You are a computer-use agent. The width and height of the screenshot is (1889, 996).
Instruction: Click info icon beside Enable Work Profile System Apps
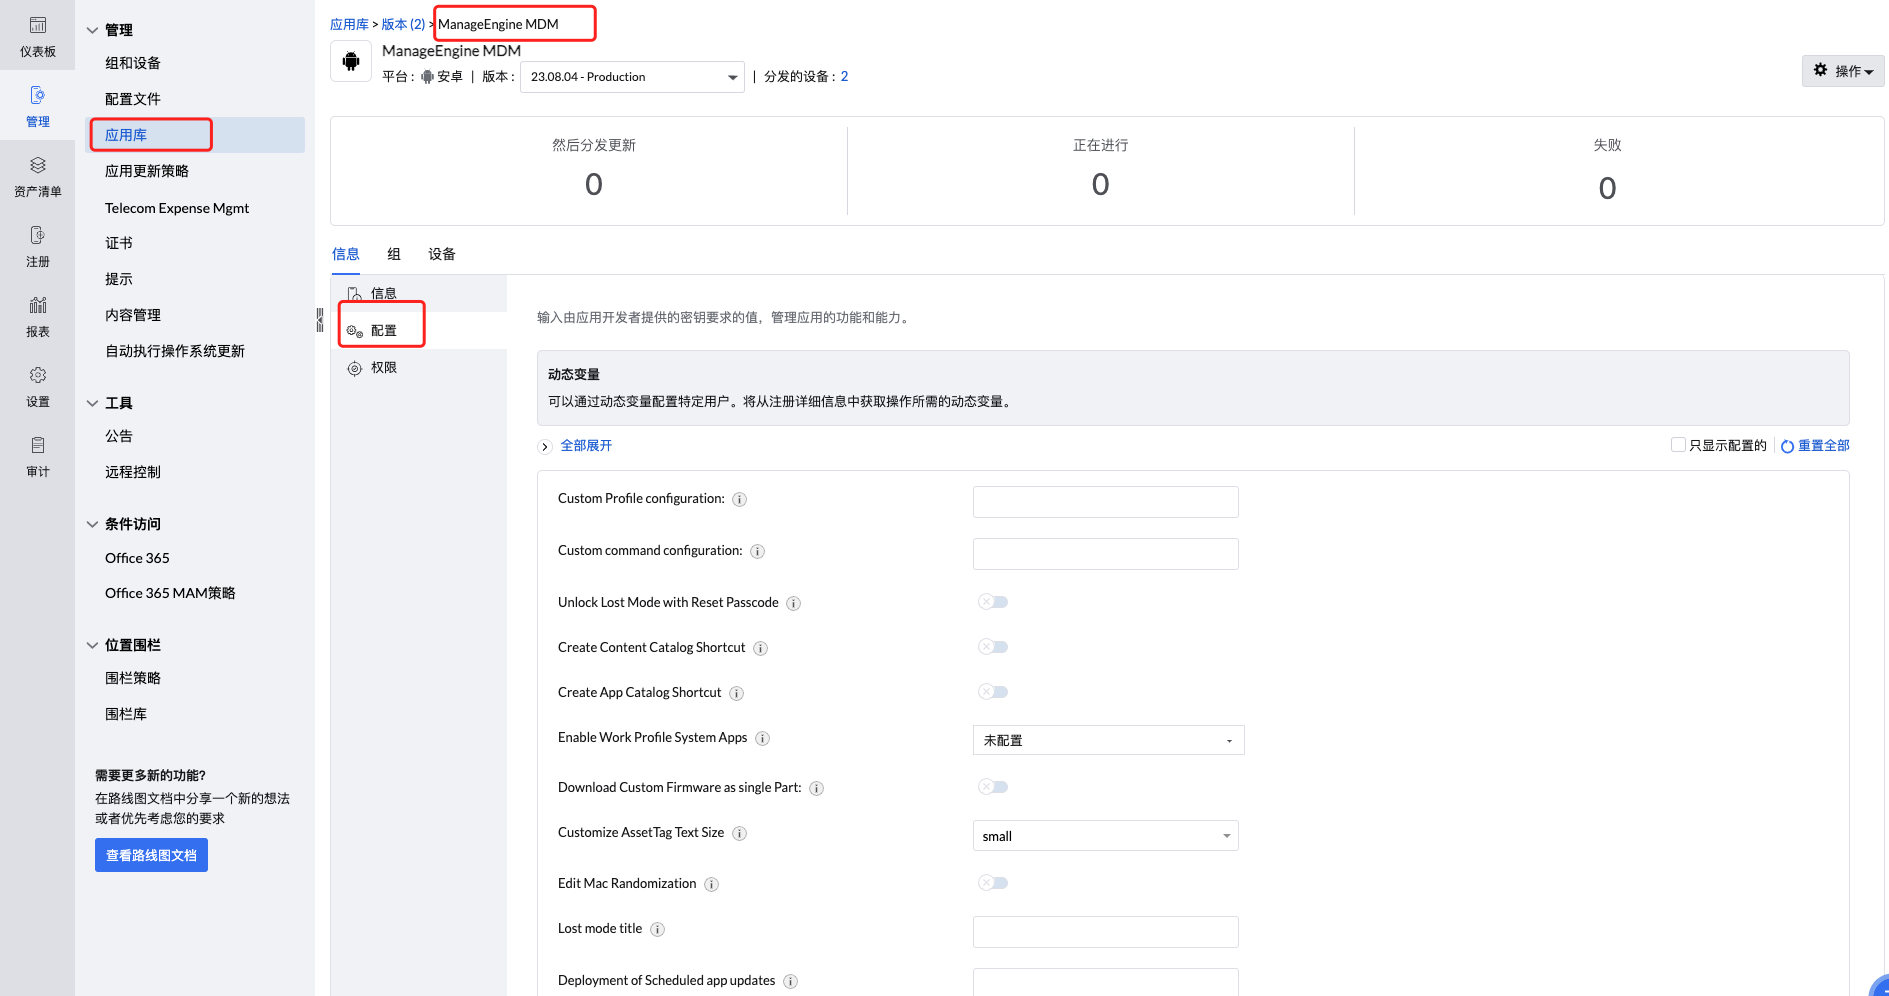(763, 738)
